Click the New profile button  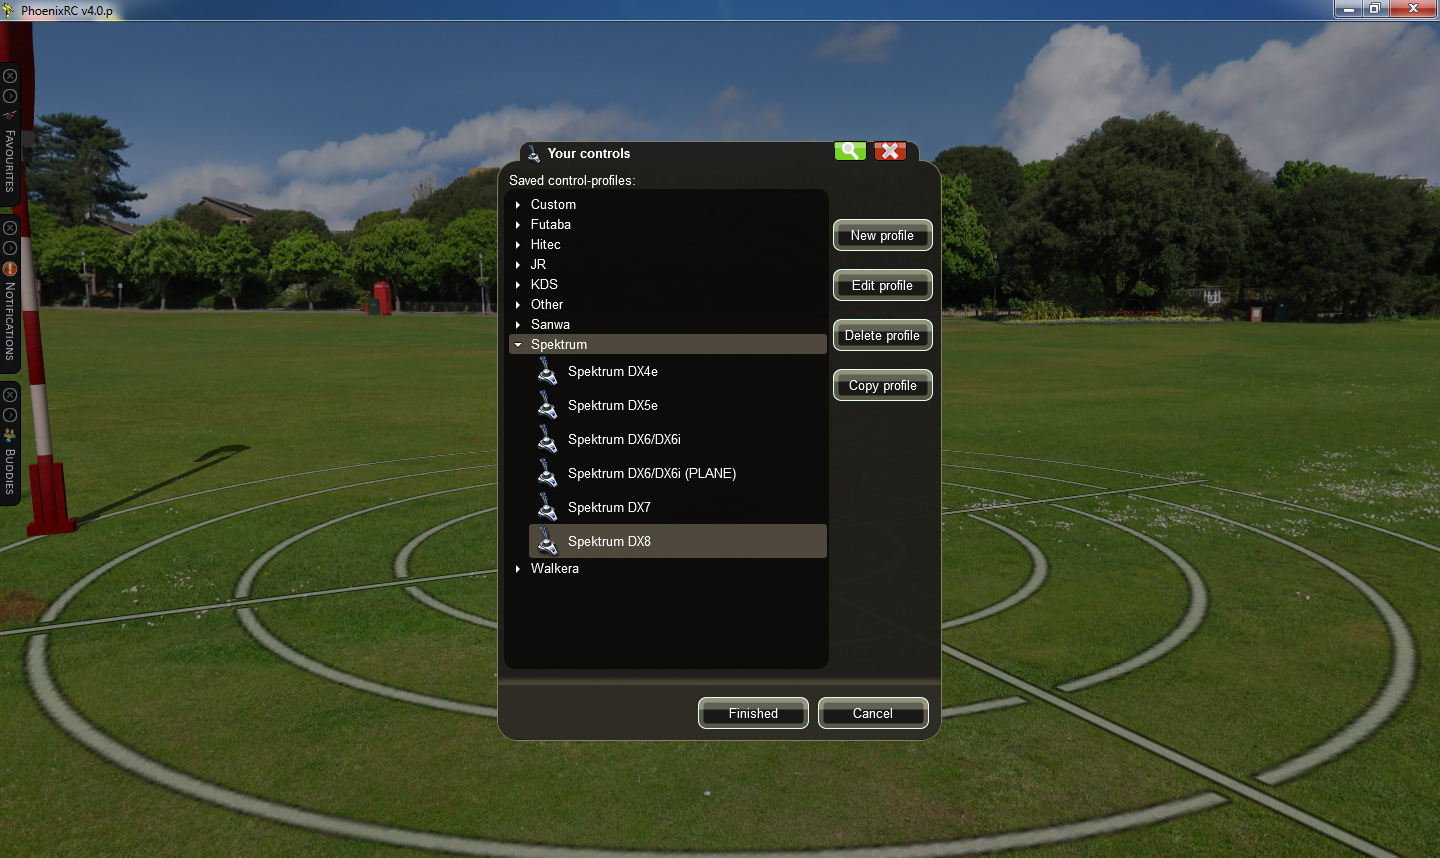click(x=882, y=235)
